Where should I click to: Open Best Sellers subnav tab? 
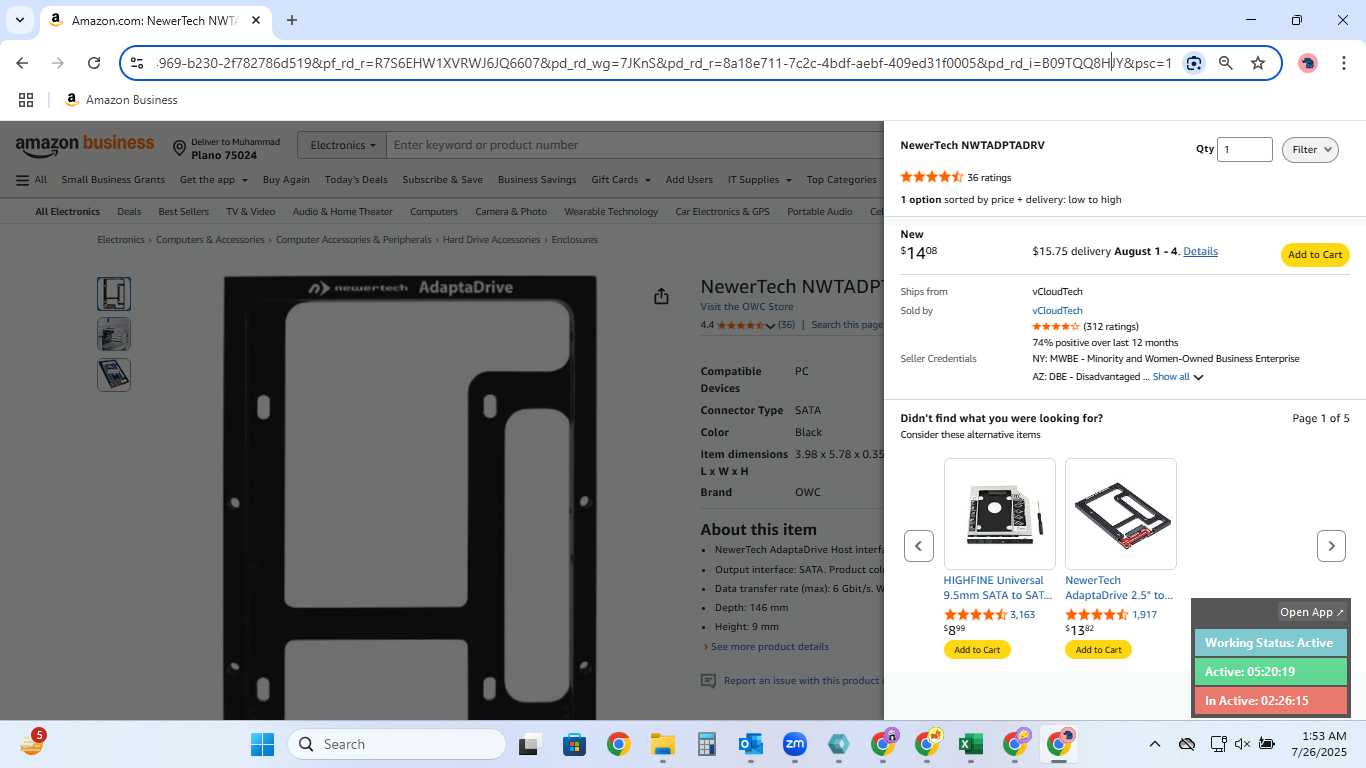point(183,212)
